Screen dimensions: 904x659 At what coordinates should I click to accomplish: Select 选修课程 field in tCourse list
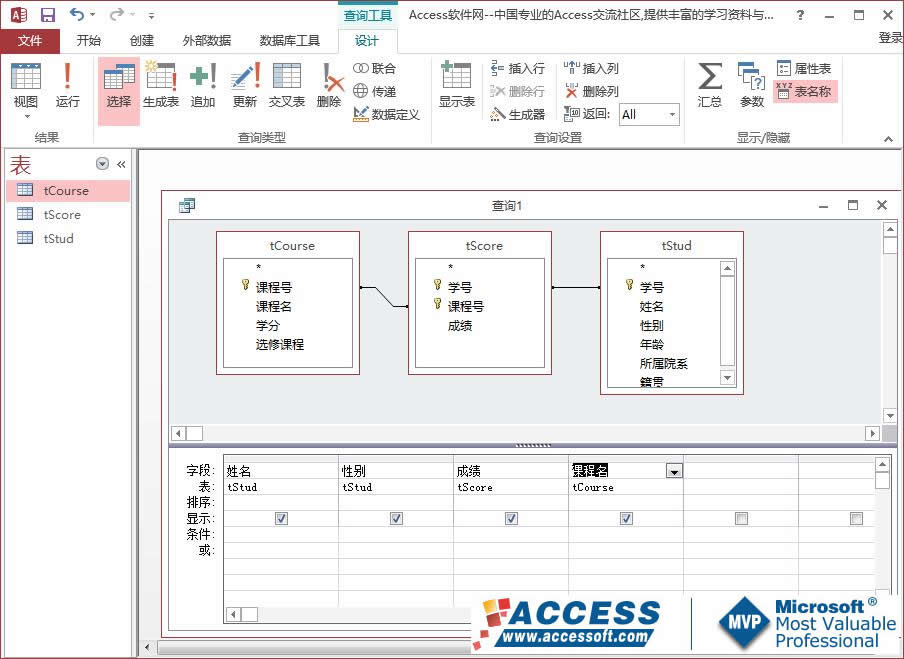280,345
